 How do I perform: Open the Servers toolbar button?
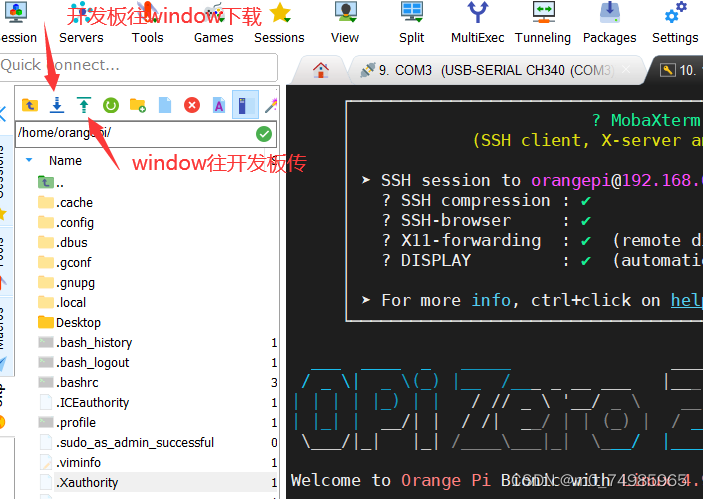coord(81,23)
